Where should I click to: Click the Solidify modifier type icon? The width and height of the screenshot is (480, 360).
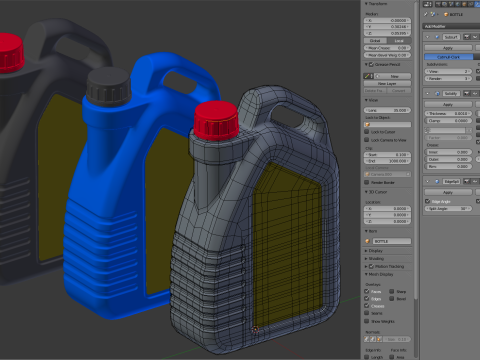[x=437, y=94]
